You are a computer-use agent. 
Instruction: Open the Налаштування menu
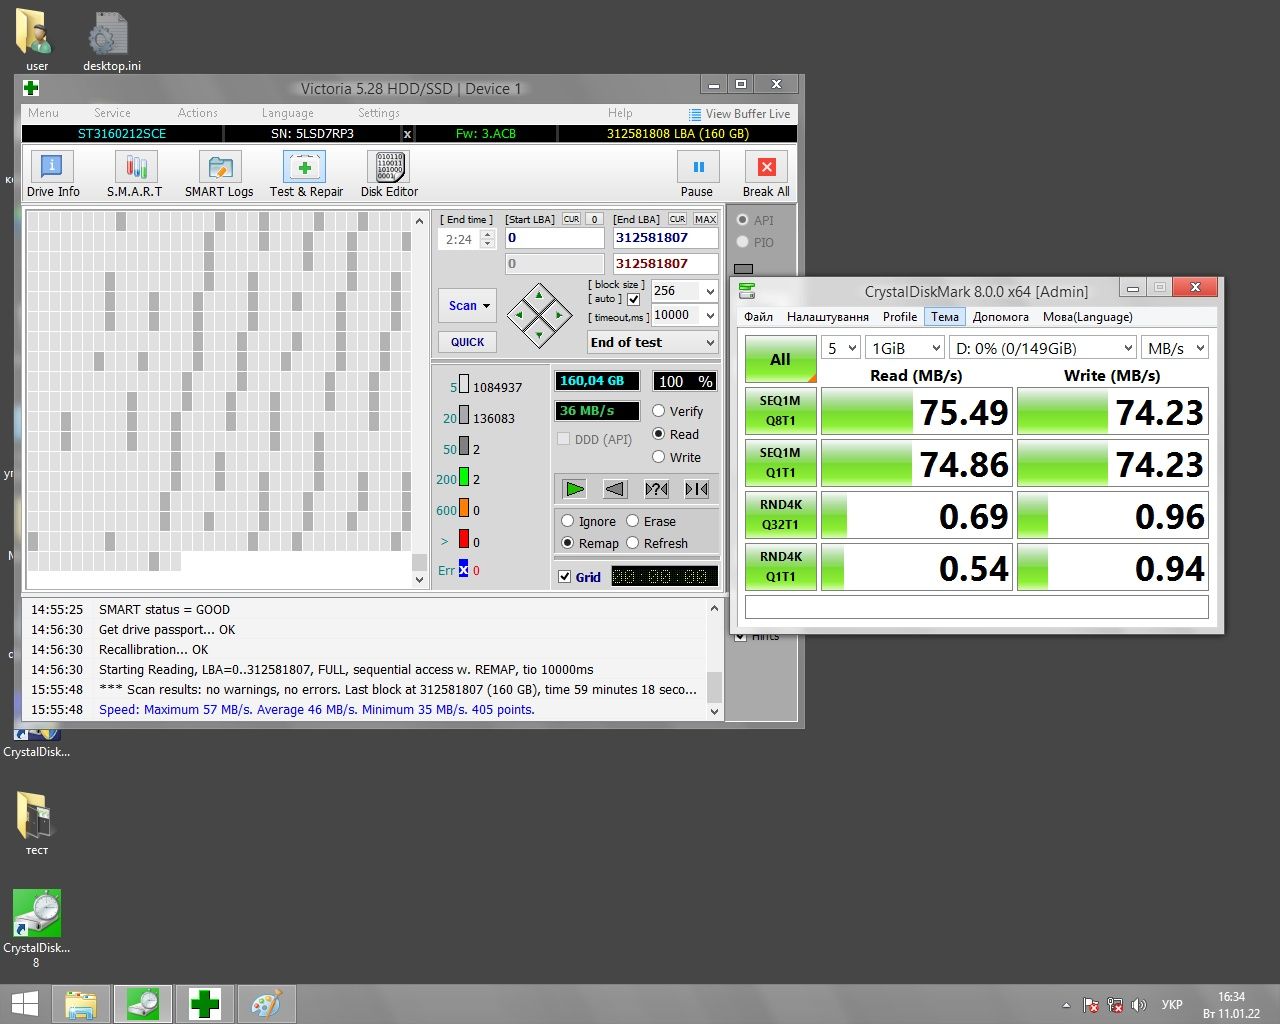tap(827, 317)
